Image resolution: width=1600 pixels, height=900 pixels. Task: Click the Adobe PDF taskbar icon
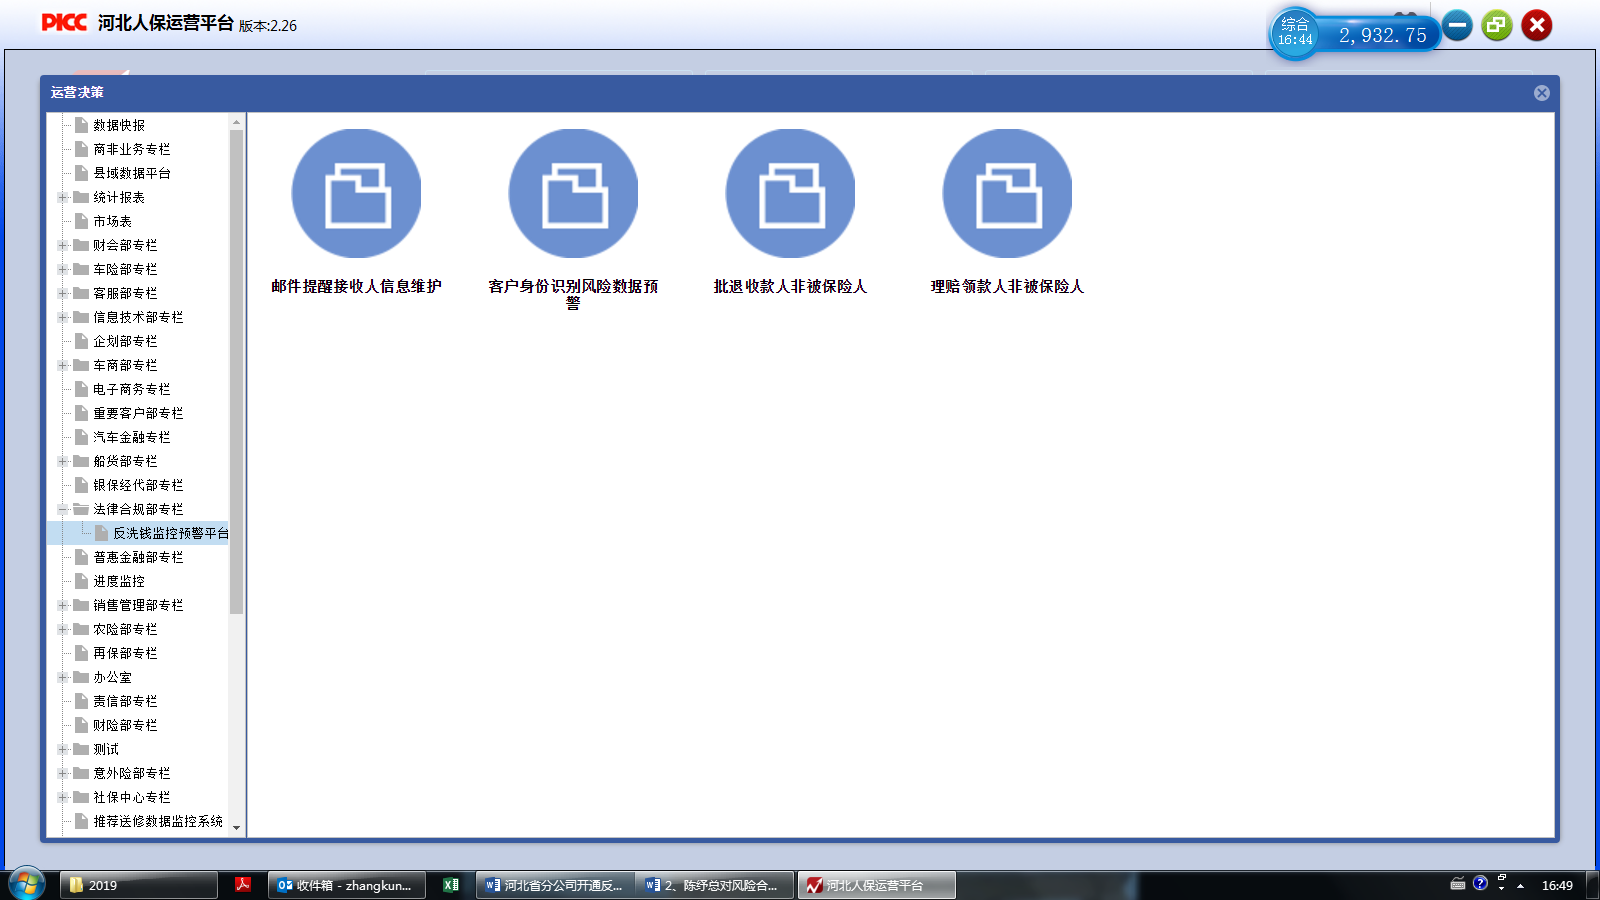(x=243, y=885)
